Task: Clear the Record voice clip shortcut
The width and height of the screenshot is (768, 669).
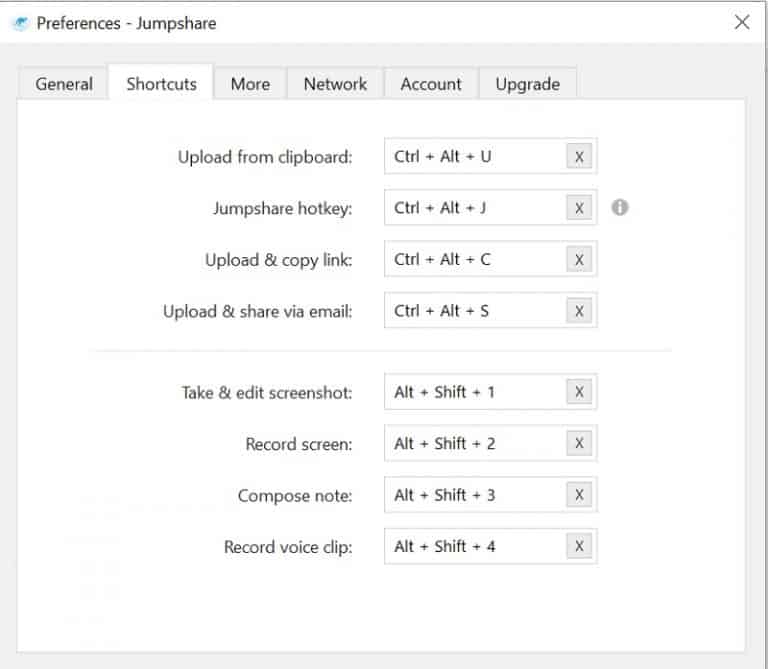Action: point(579,546)
